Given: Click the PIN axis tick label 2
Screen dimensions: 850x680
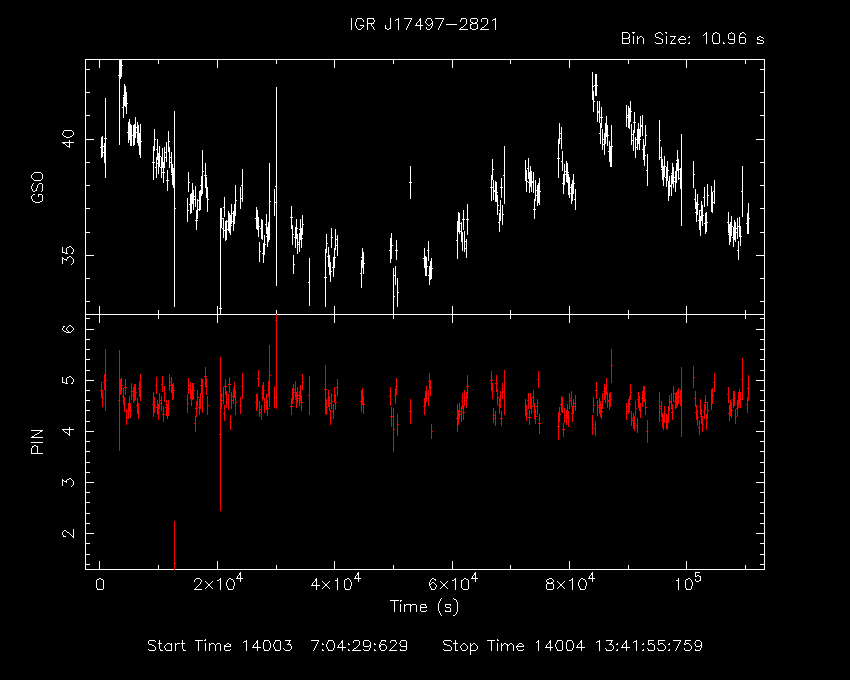Looking at the screenshot, I should [68, 534].
